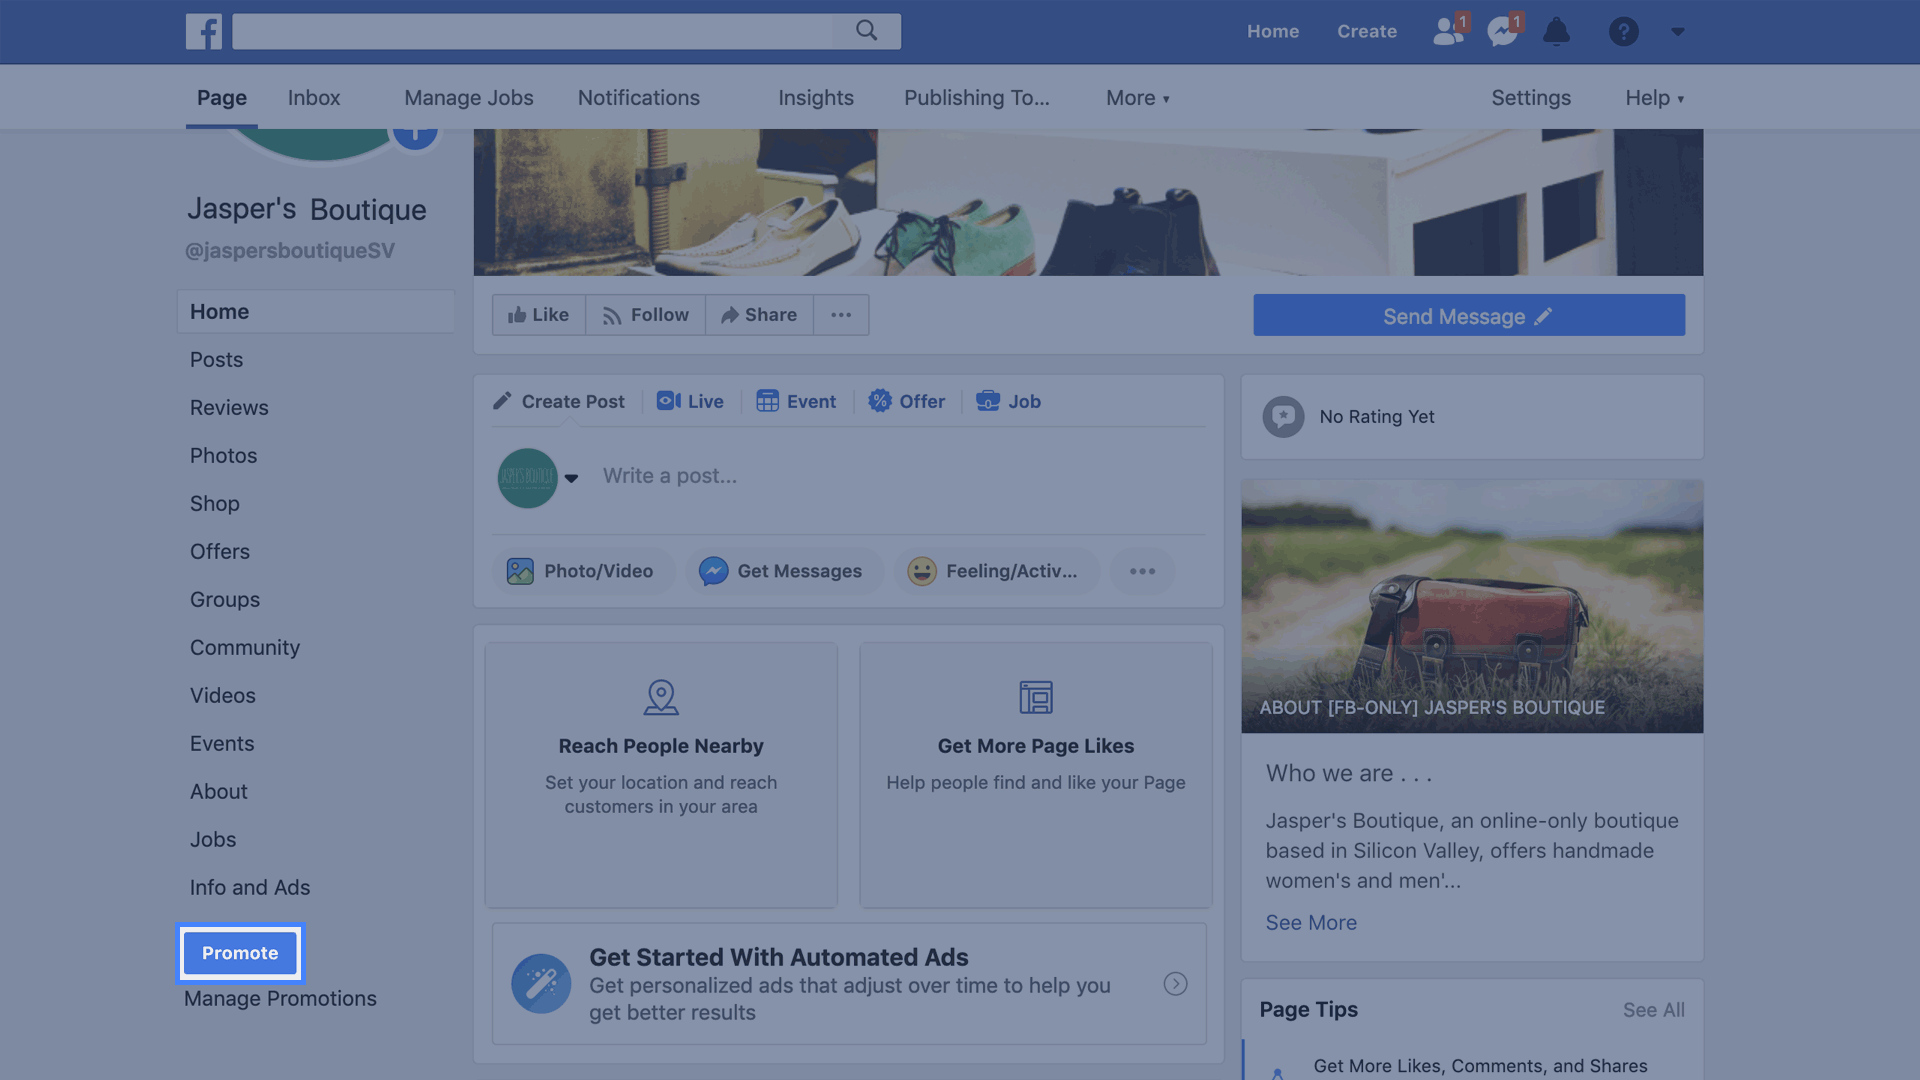Select Reviews in the left sidebar

point(229,408)
